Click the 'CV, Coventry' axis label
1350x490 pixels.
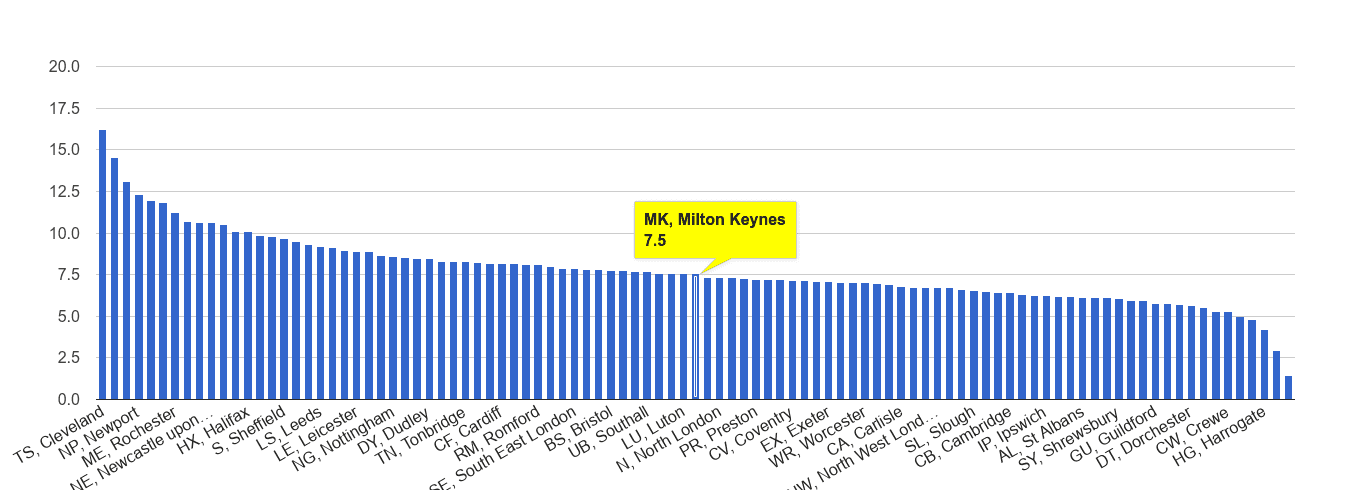pos(752,432)
